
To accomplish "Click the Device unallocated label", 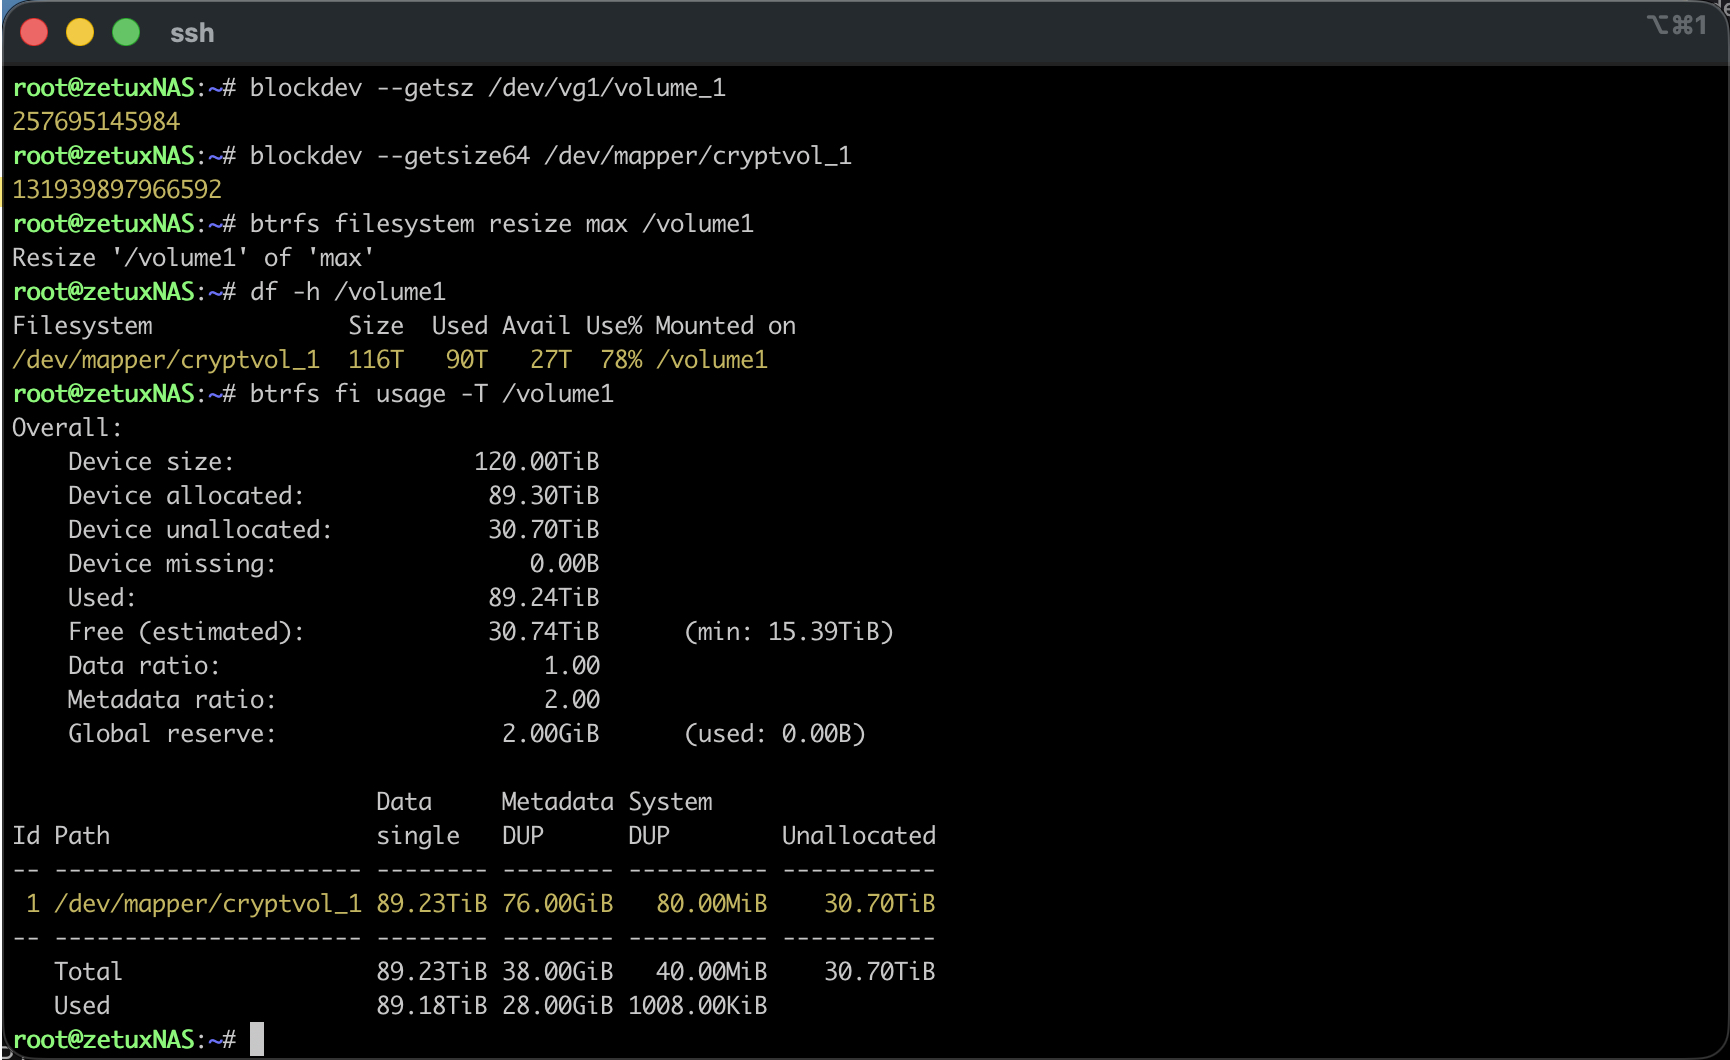I will [x=200, y=530].
